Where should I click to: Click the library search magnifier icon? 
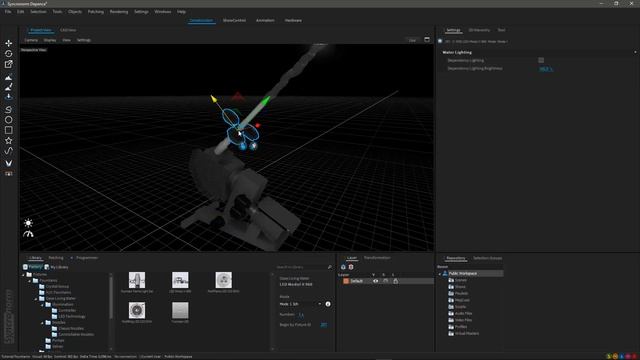point(330,267)
